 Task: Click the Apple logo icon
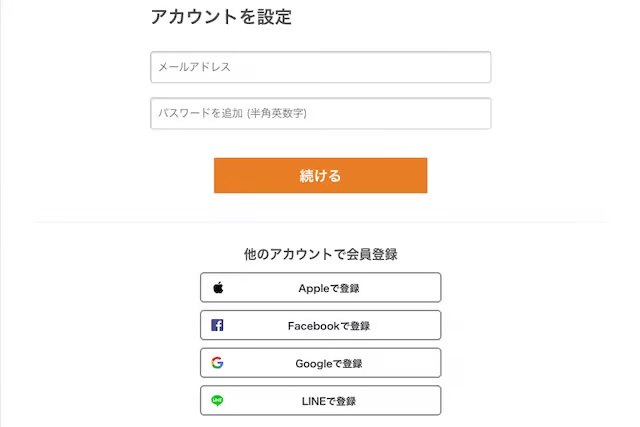(x=218, y=288)
